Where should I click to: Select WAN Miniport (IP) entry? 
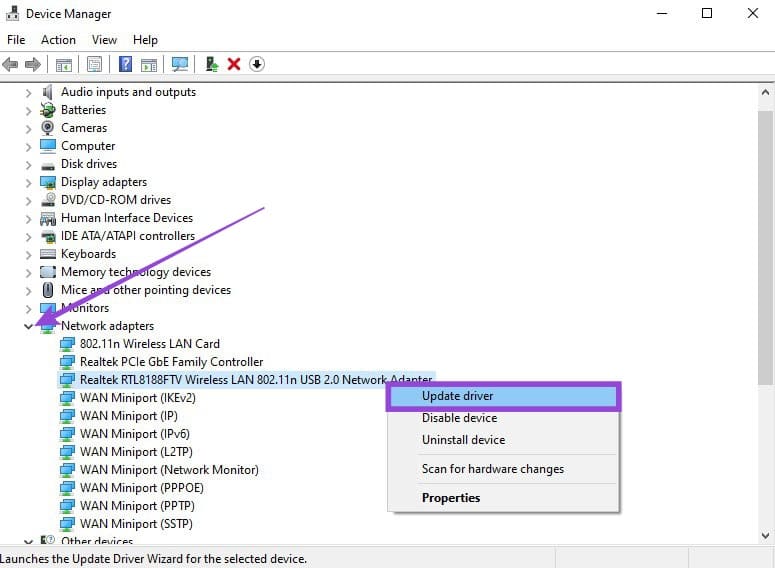(129, 416)
